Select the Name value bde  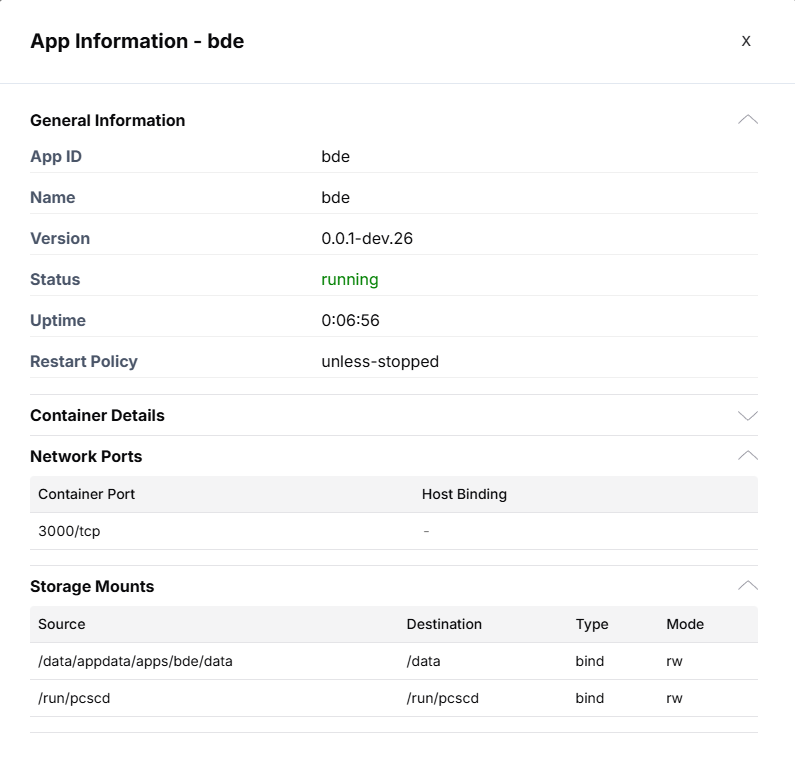click(335, 198)
